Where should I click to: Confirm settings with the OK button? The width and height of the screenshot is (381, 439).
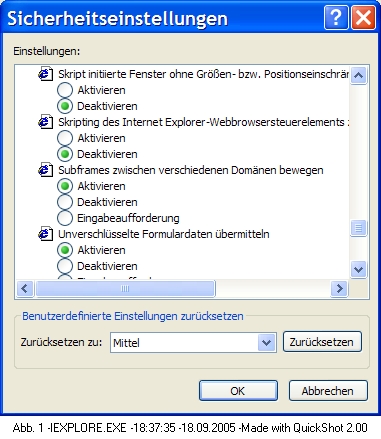pos(238,391)
